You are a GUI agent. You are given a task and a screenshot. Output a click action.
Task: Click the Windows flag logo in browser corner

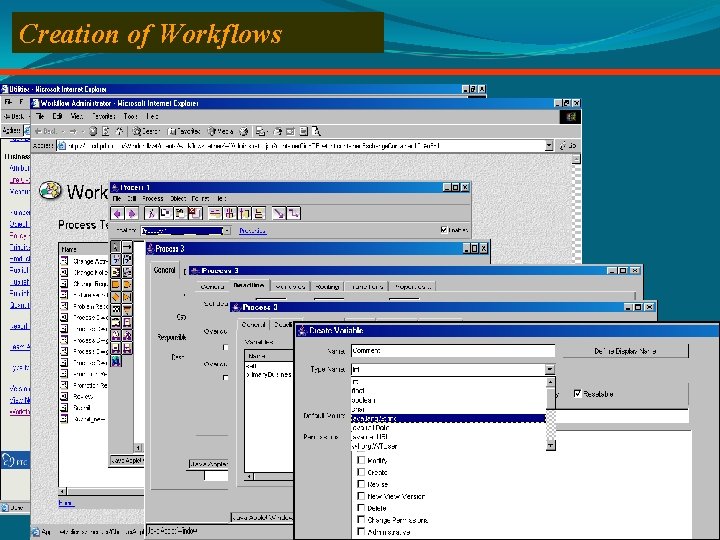(x=570, y=117)
